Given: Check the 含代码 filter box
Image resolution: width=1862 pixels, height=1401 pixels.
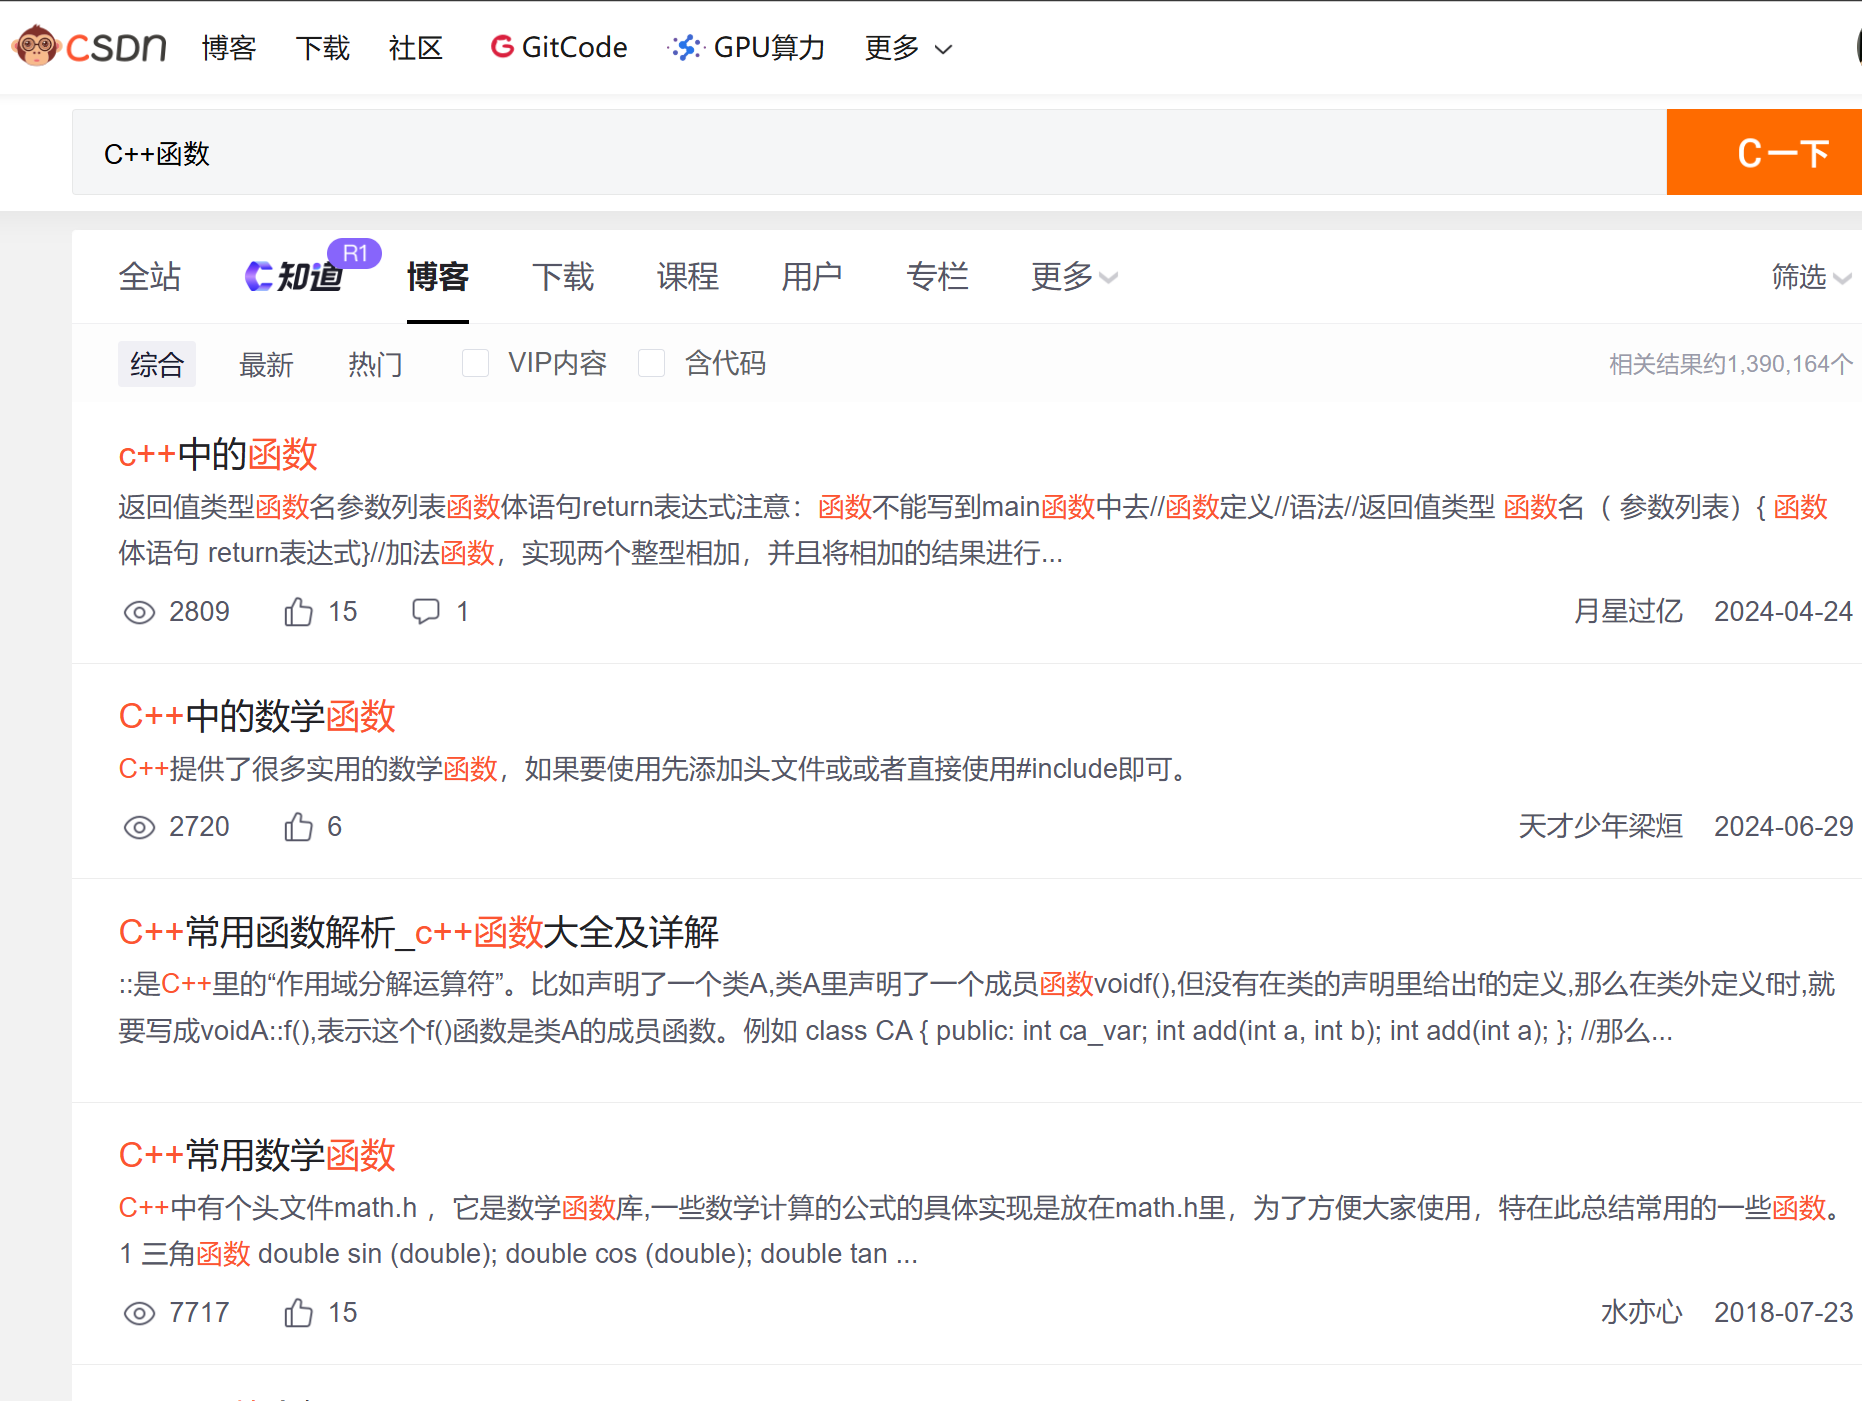Looking at the screenshot, I should (x=652, y=363).
